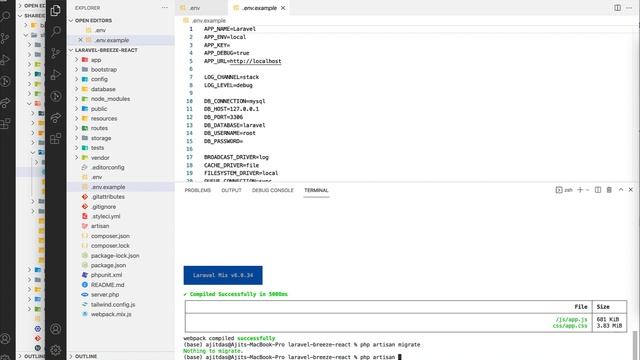Viewport: 640px width, 360px height.
Task: Open the artisan file
Action: [100, 226]
